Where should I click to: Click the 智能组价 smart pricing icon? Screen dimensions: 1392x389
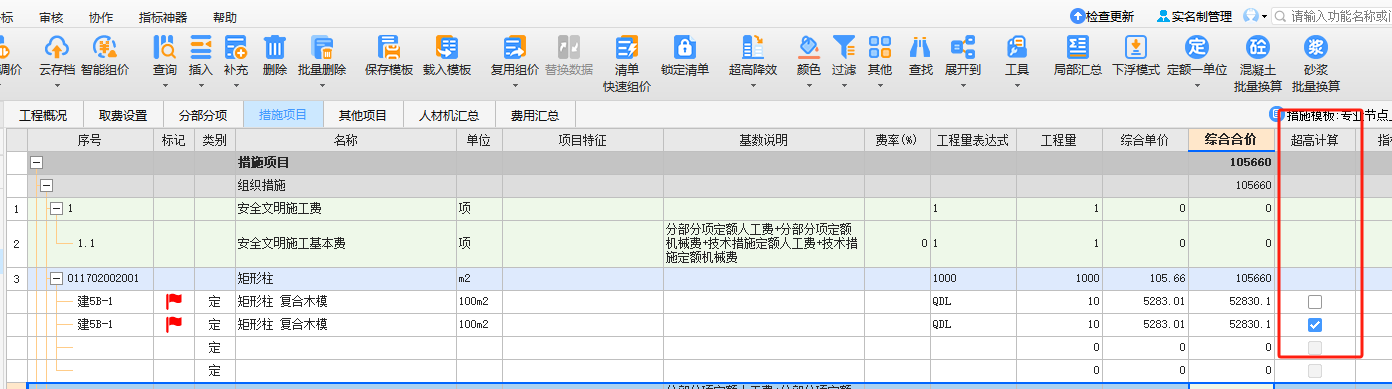pos(105,47)
